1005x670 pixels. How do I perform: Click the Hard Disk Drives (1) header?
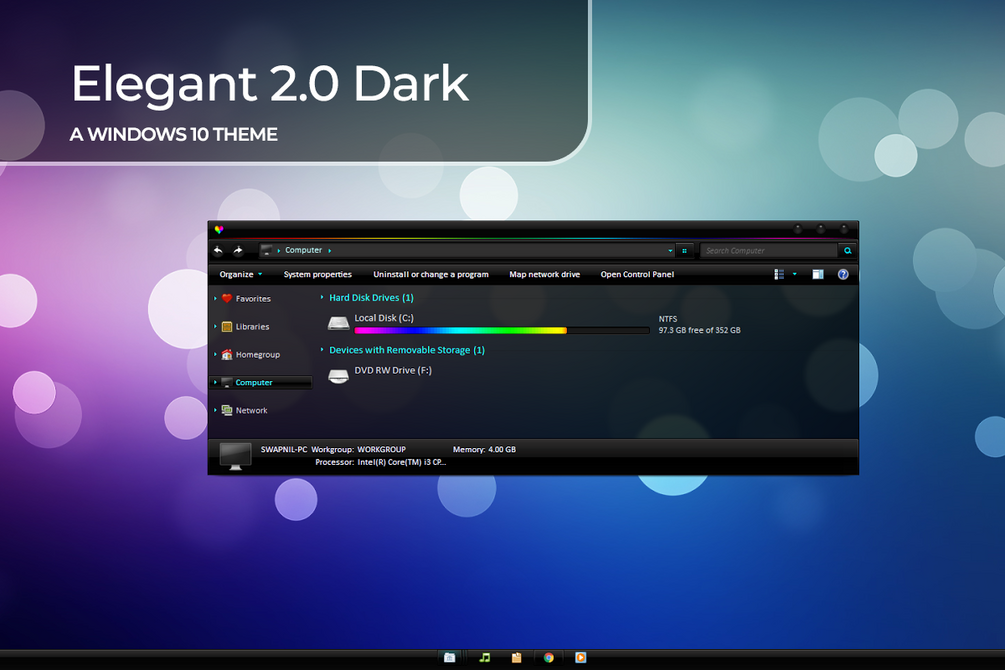click(x=371, y=297)
